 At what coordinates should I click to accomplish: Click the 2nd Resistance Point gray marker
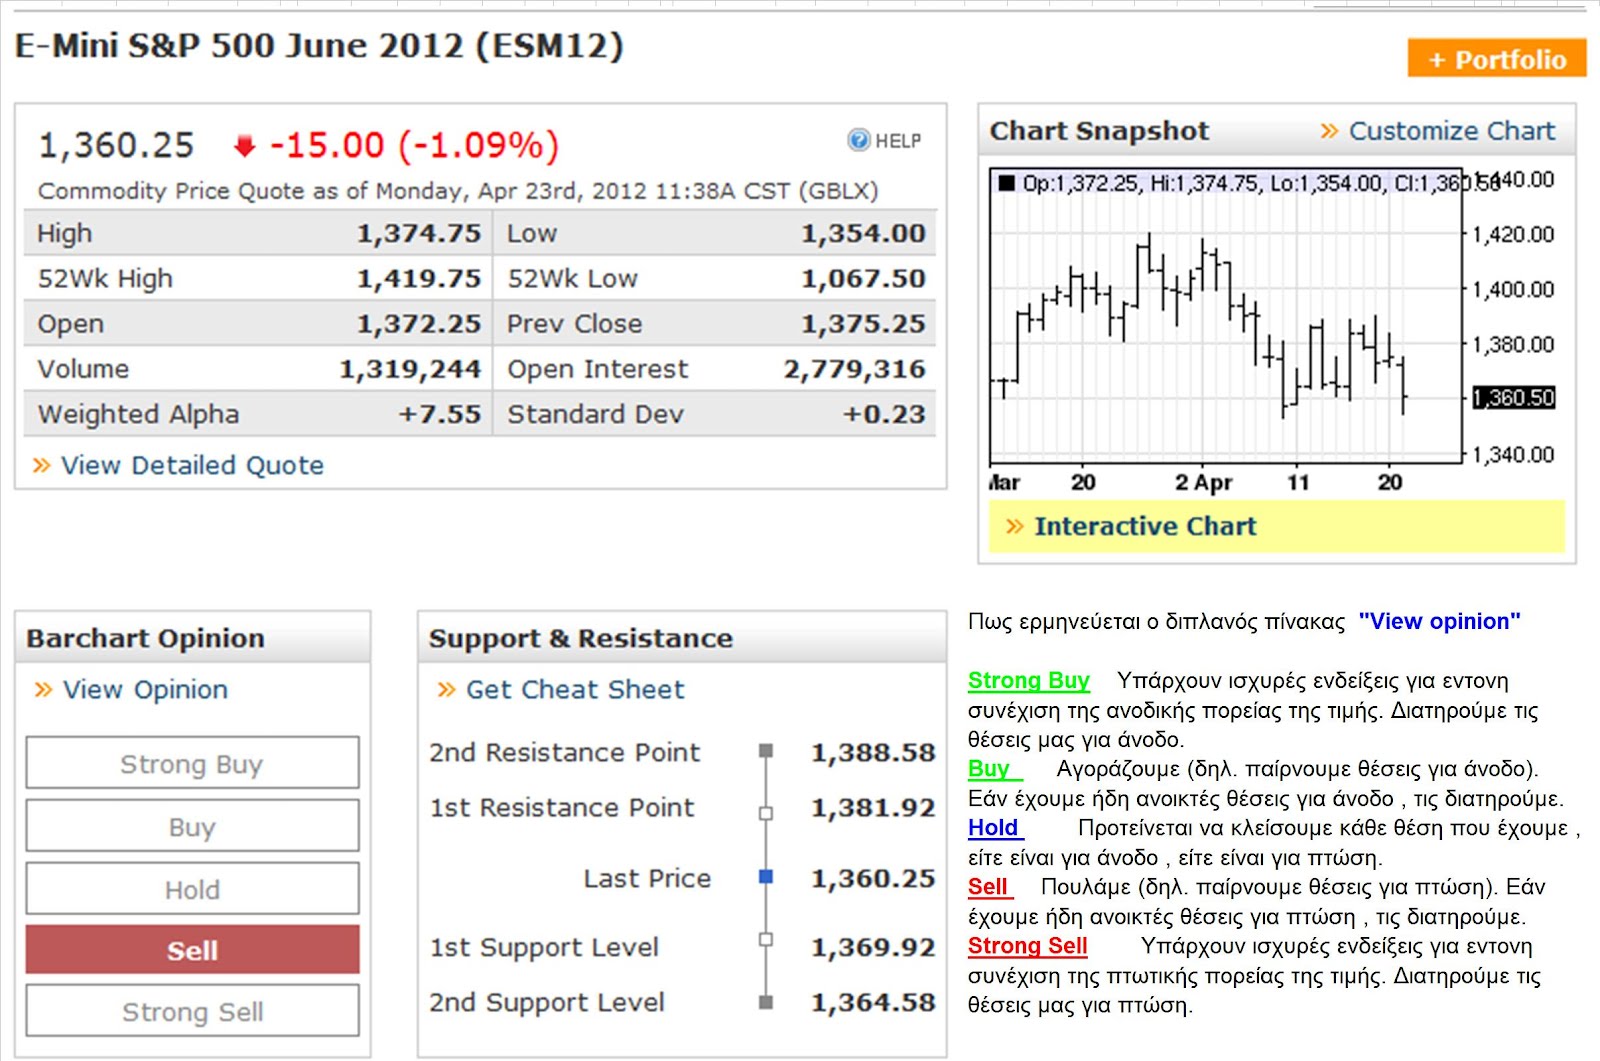766,751
